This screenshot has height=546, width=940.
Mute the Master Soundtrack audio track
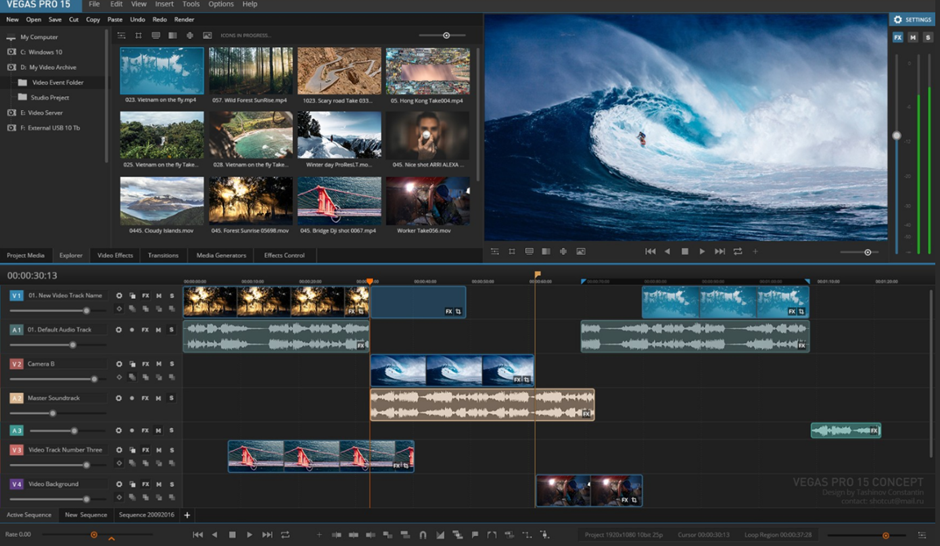click(x=158, y=398)
